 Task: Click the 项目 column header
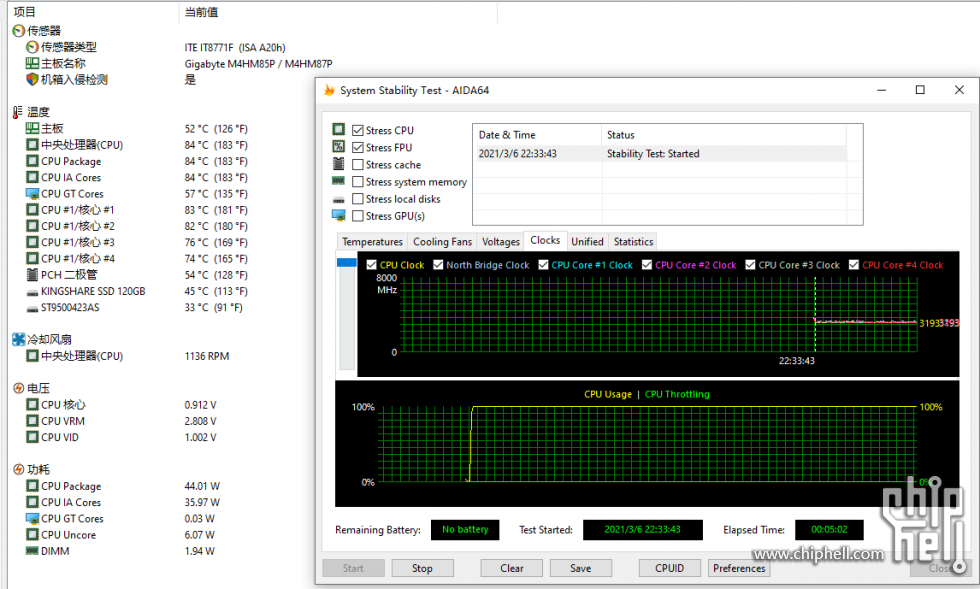[x=94, y=12]
